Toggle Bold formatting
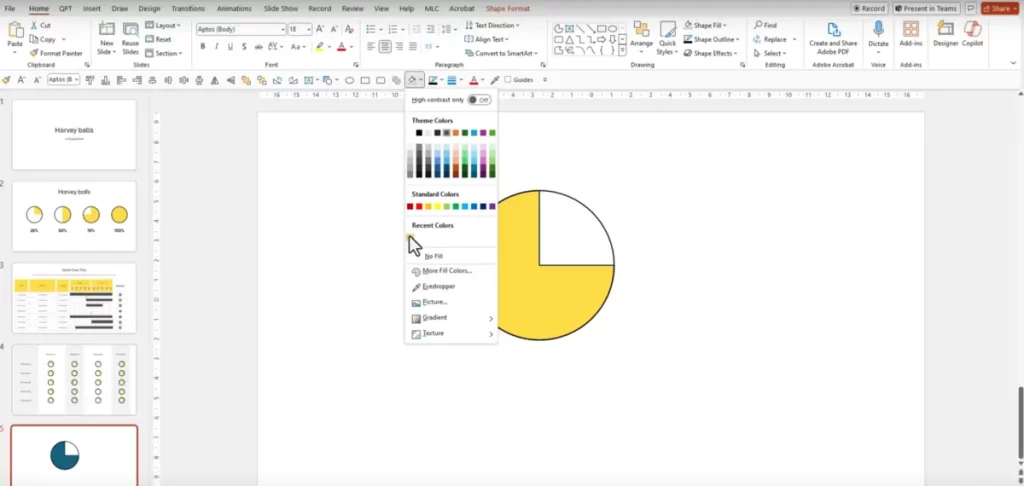The image size is (1024, 486). [x=202, y=46]
